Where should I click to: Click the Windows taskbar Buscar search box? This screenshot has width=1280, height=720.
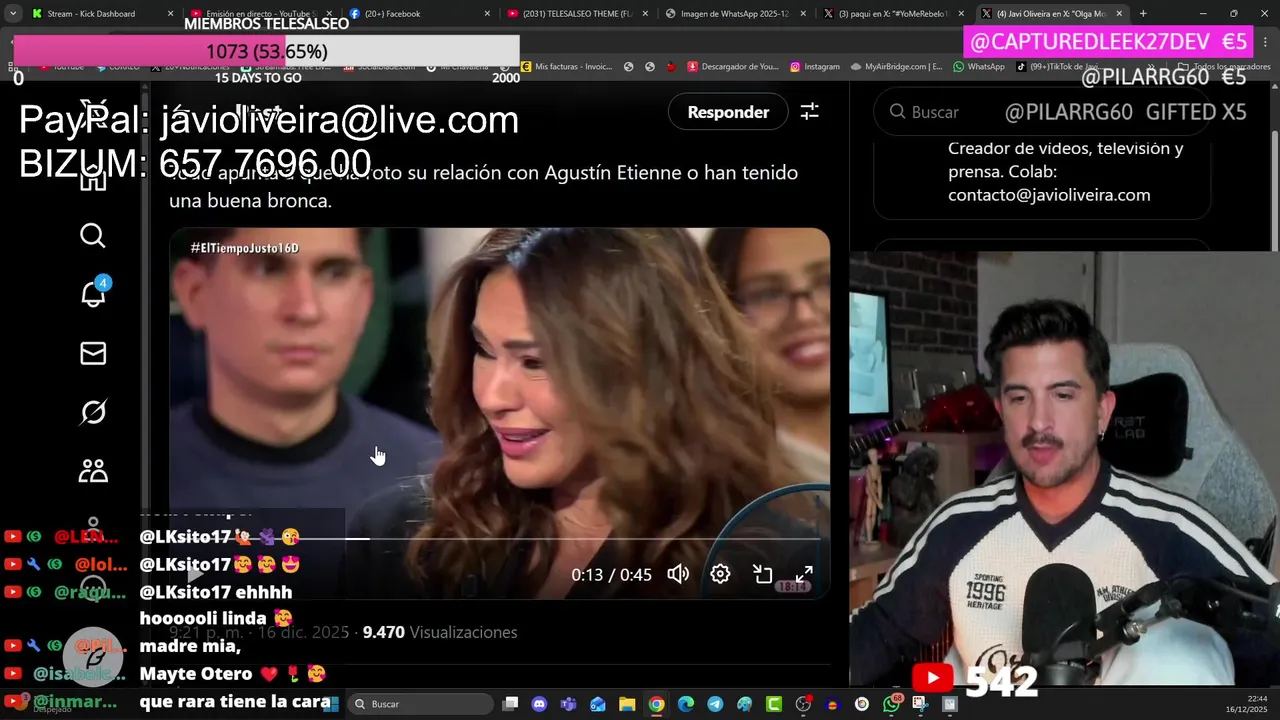(420, 704)
